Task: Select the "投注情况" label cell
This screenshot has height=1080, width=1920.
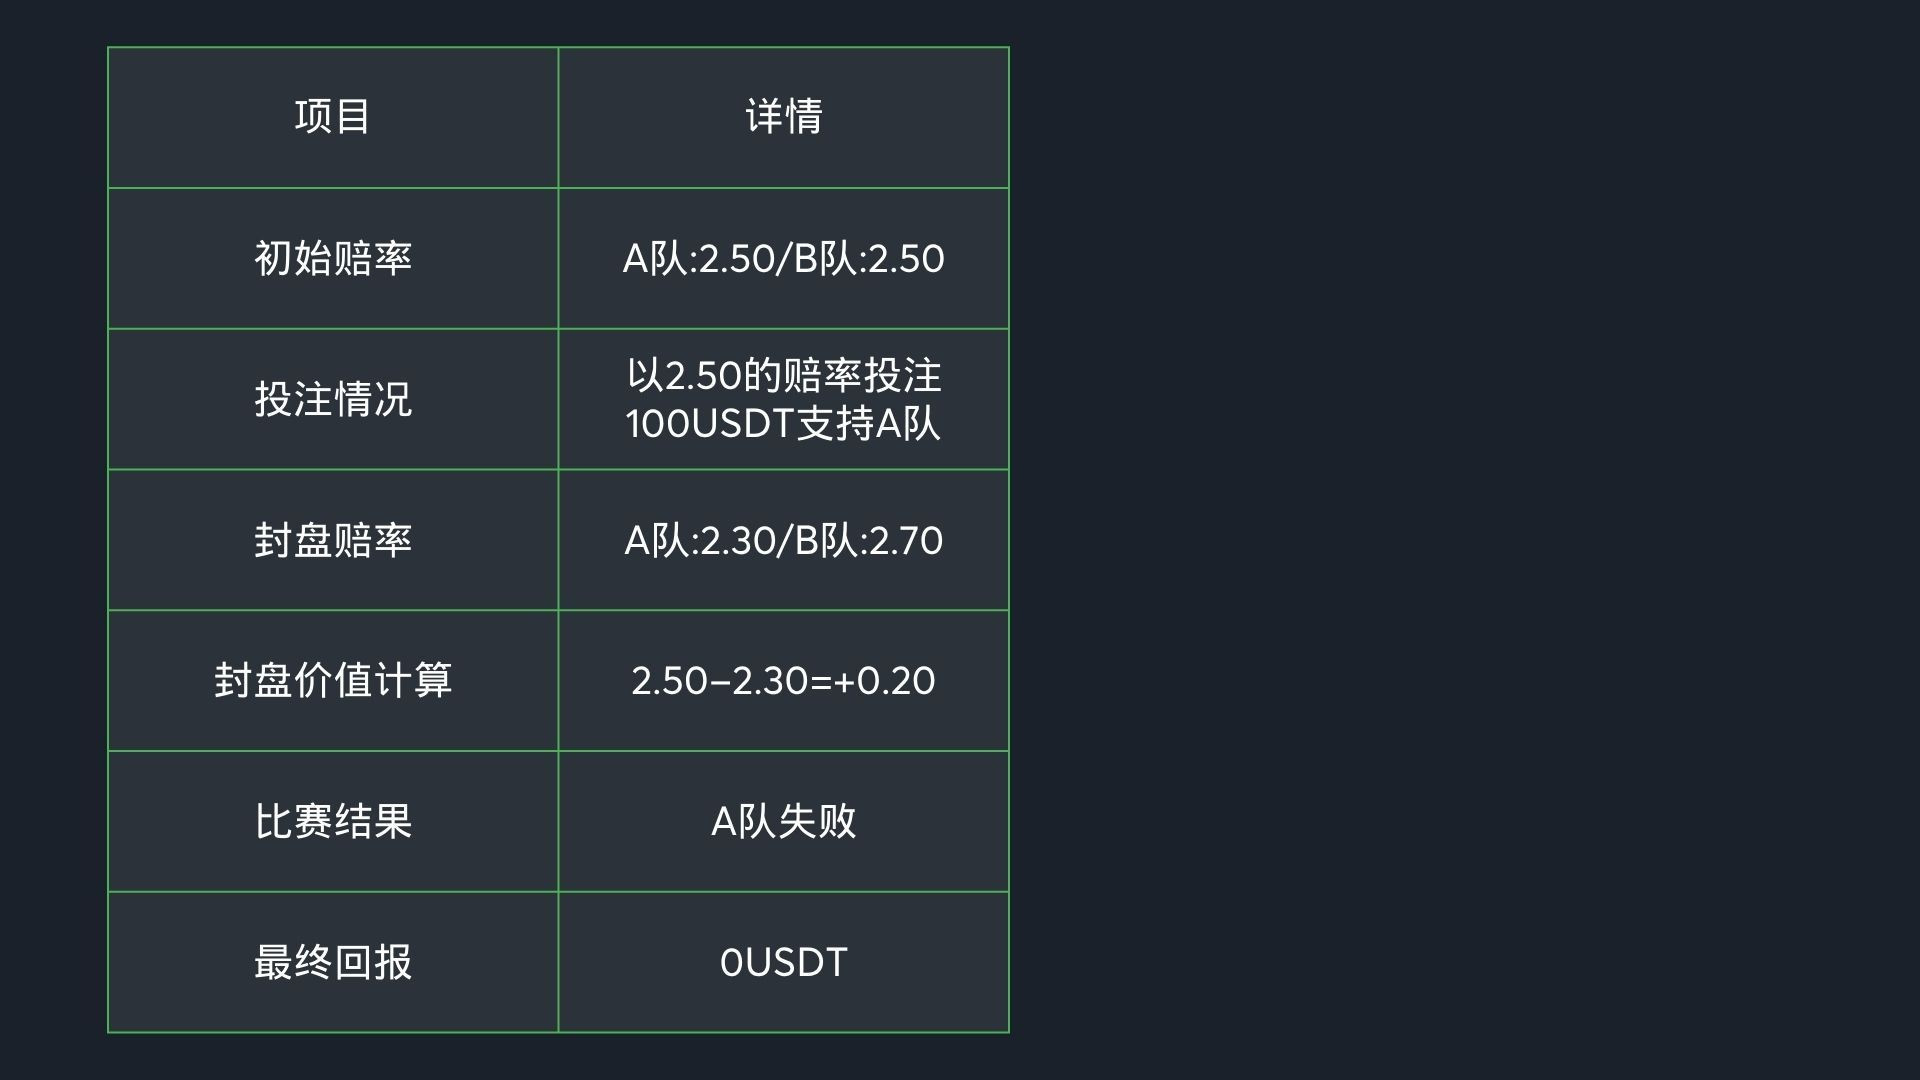Action: (332, 399)
